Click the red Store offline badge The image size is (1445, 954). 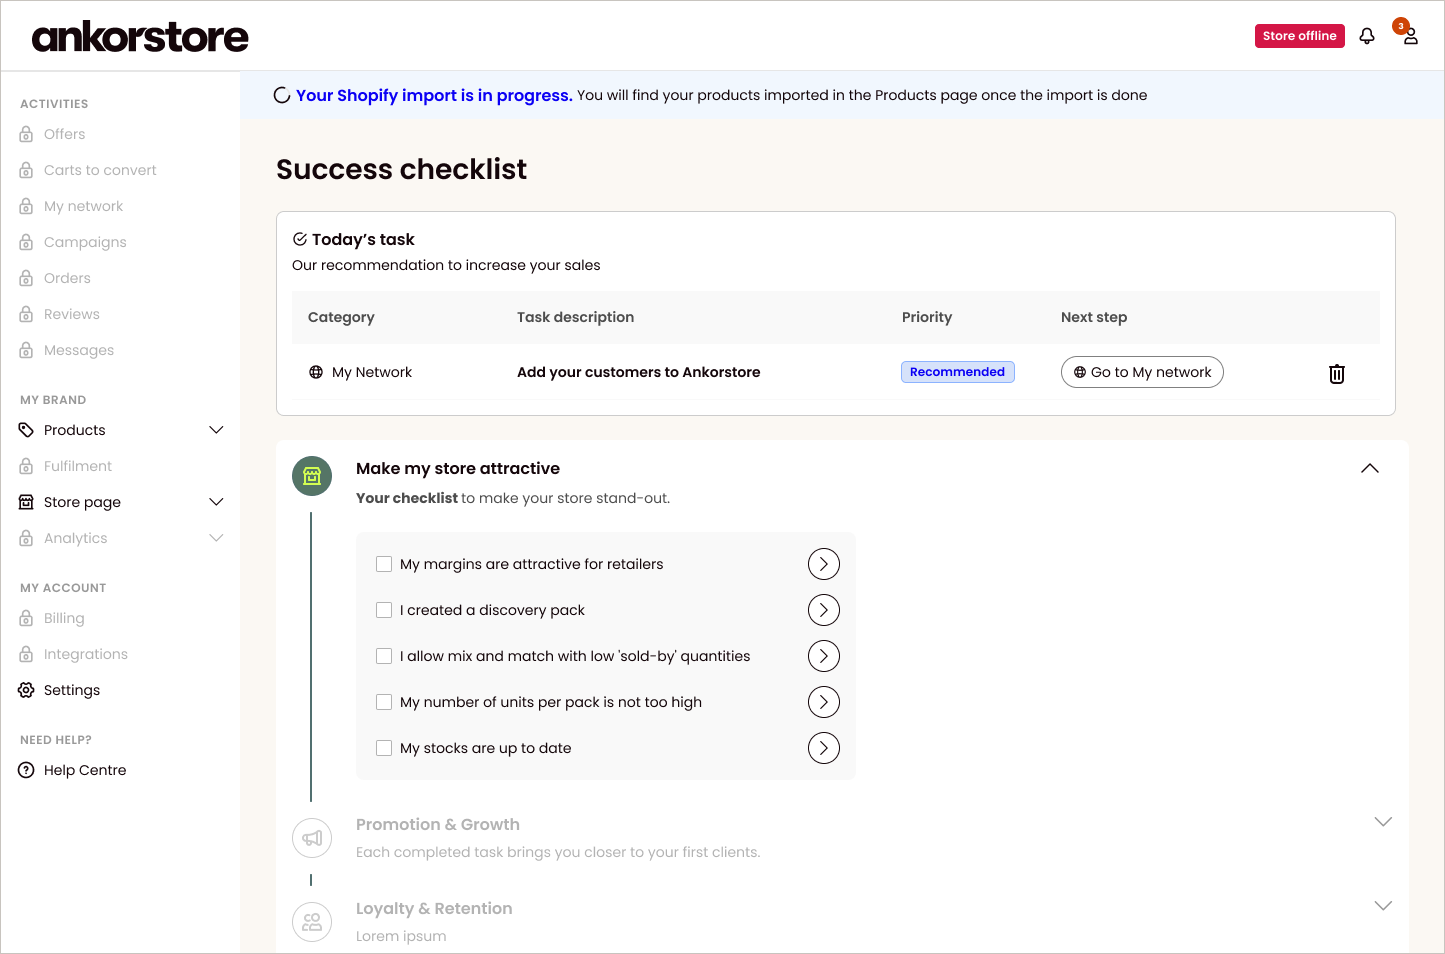pyautogui.click(x=1300, y=36)
